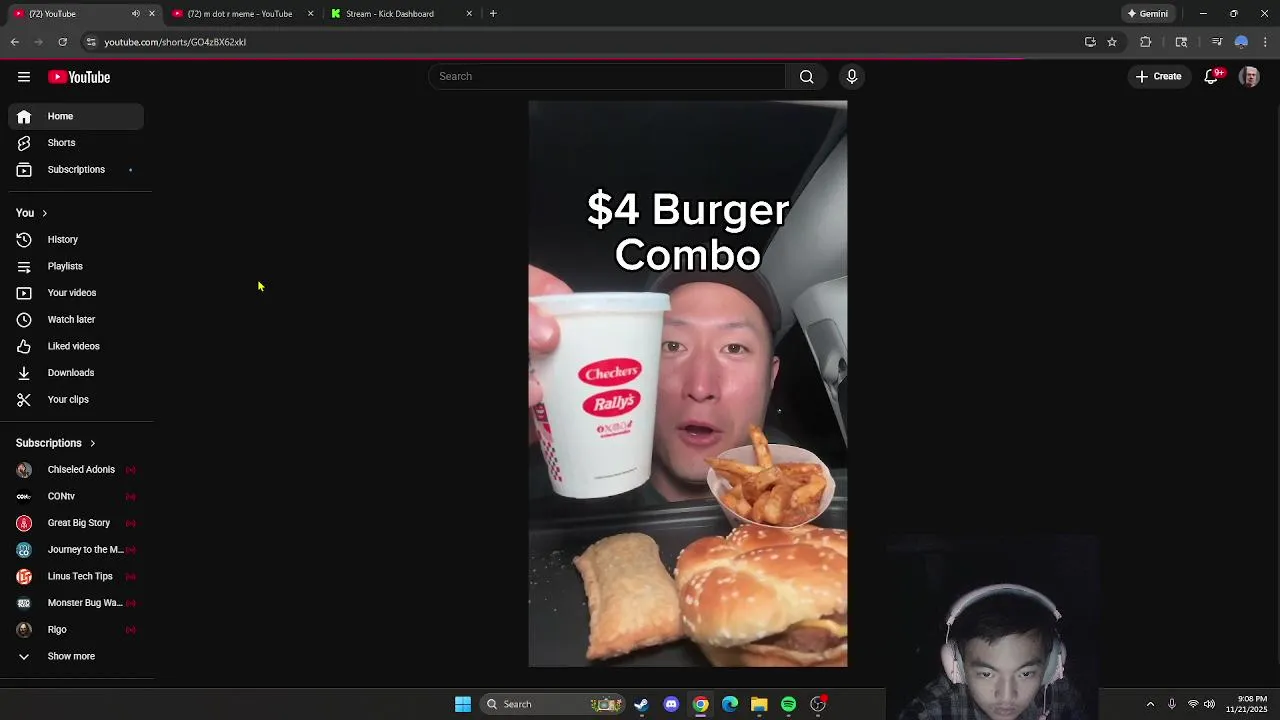Open Steam from the taskbar
This screenshot has height=720, width=1280.
[641, 704]
